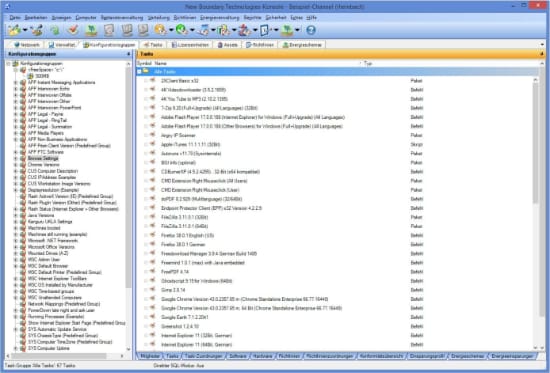550x373 pixels.
Task: Click the blue Help question-mark toolbar icon
Action: (310, 31)
